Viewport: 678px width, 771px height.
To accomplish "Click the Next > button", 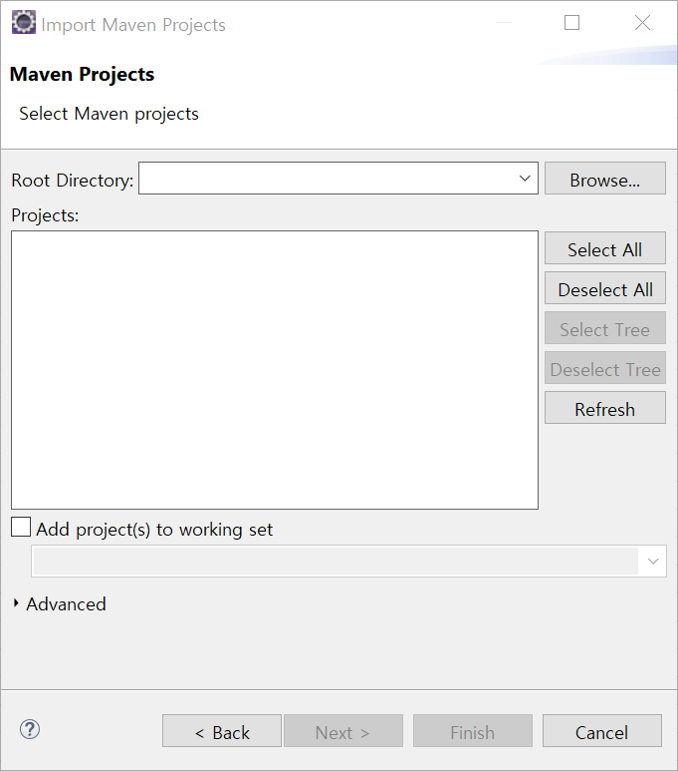I will pos(343,731).
